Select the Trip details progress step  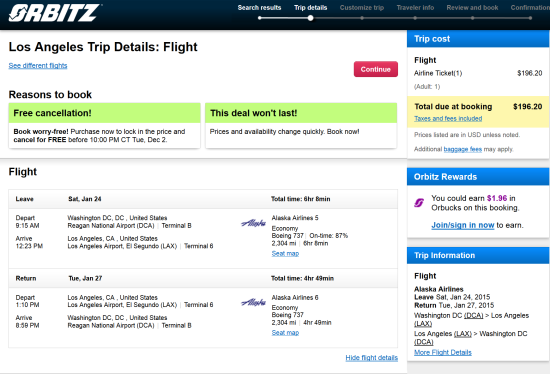click(x=310, y=7)
